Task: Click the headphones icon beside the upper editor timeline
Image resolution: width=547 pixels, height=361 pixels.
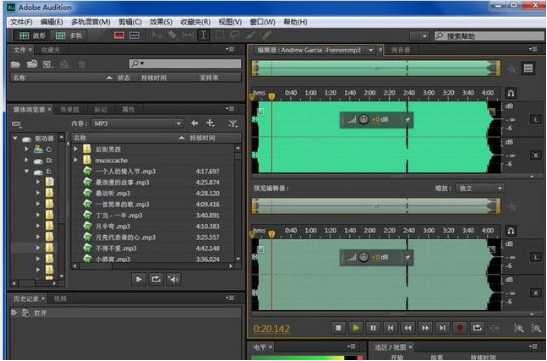Action: pos(511,93)
